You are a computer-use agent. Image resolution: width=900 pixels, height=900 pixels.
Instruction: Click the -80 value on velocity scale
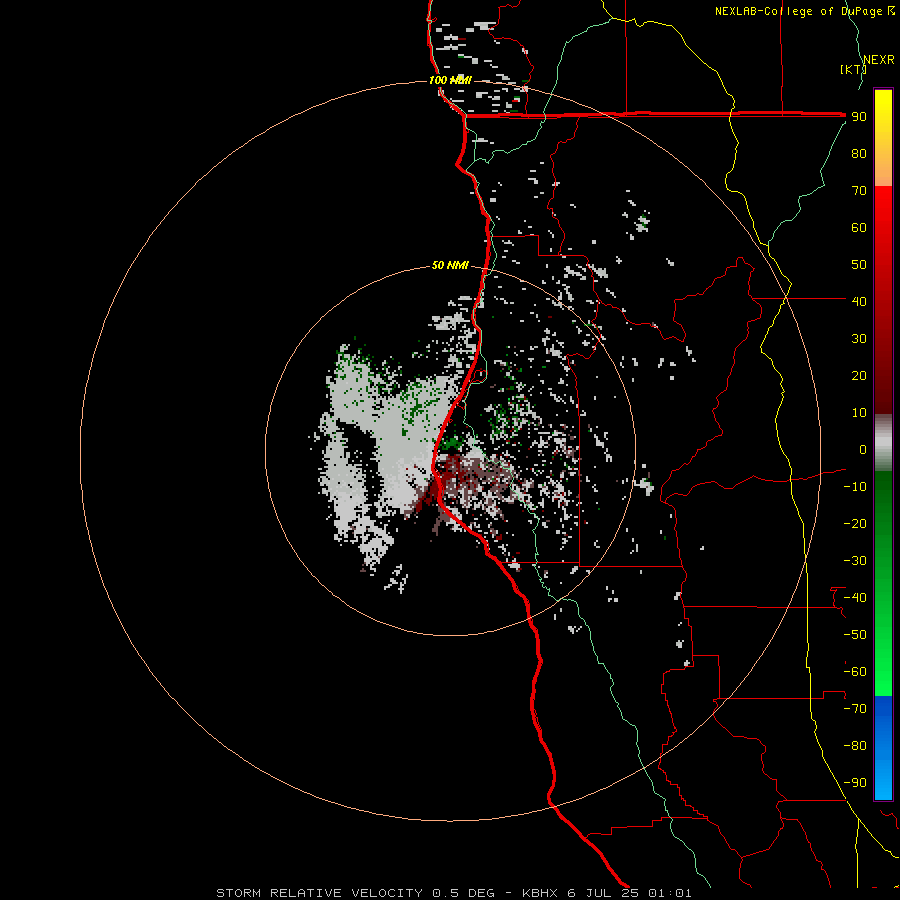855,746
